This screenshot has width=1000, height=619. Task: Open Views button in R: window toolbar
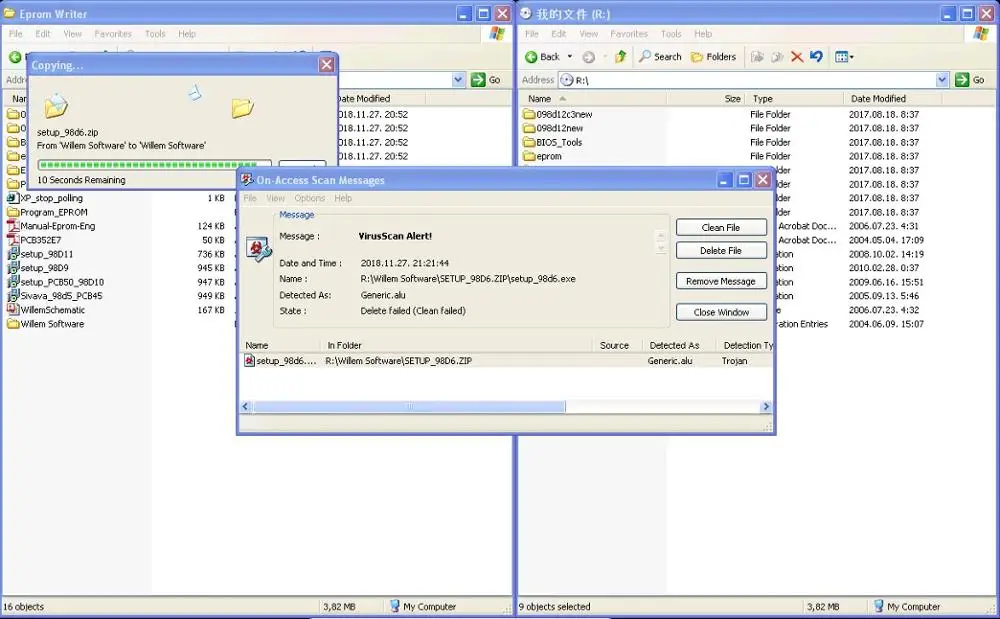click(844, 57)
